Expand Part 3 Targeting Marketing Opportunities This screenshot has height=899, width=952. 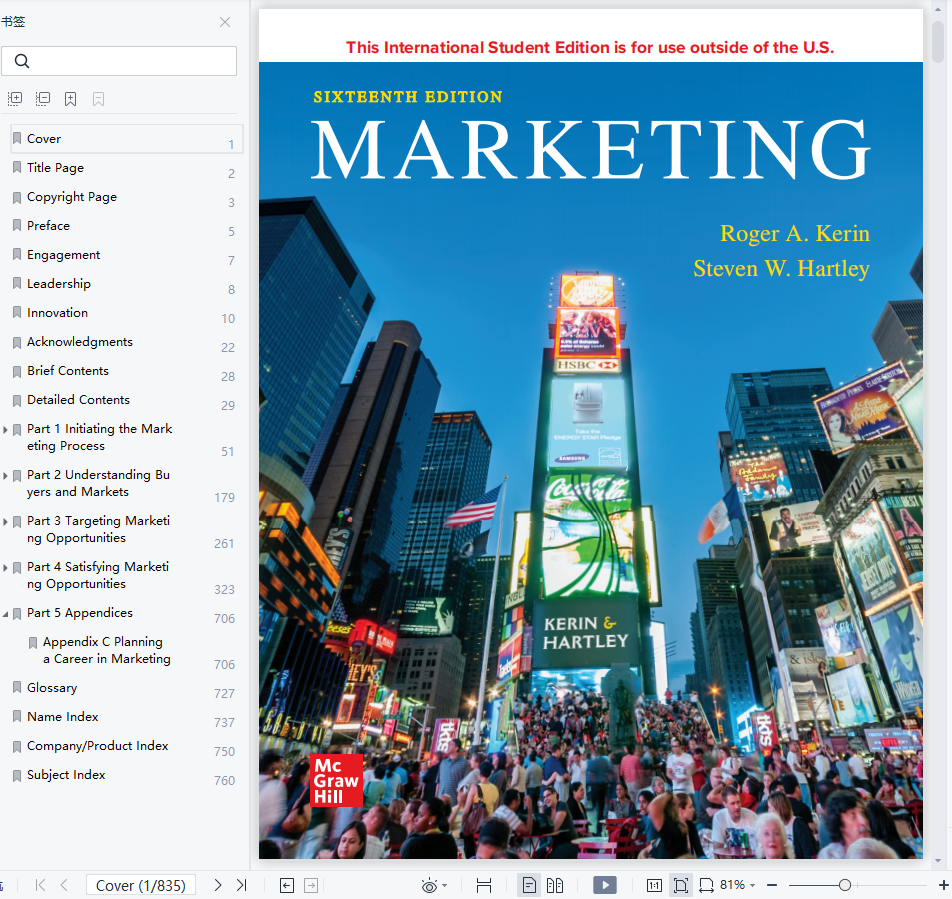click(5, 521)
